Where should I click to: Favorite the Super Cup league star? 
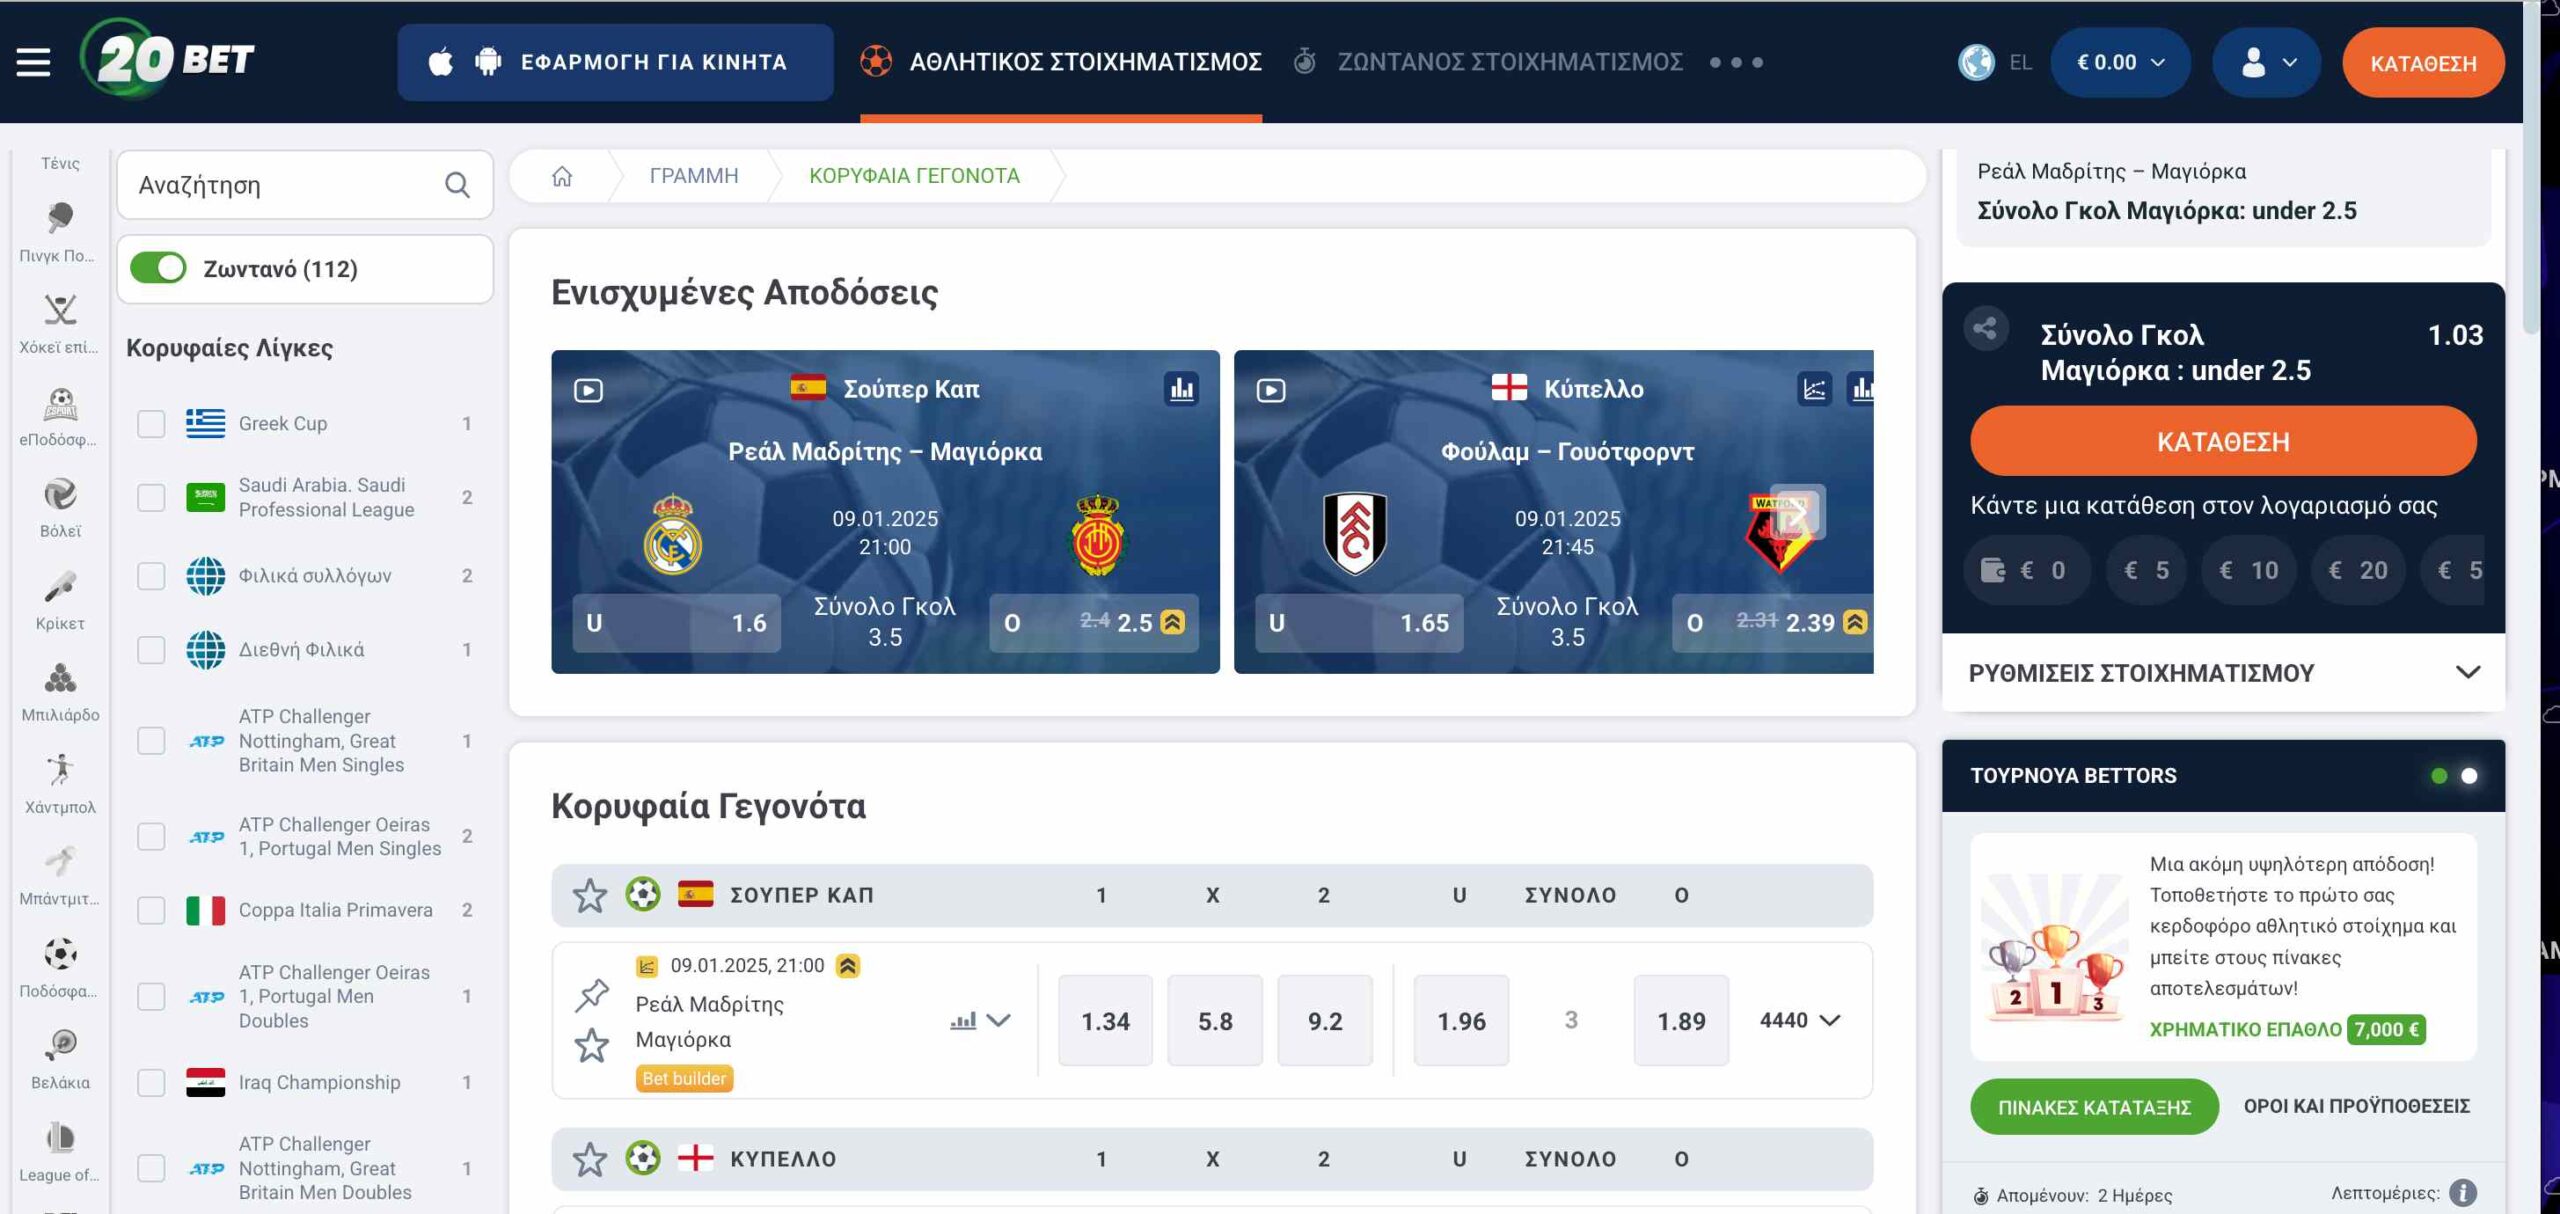pyautogui.click(x=589, y=895)
